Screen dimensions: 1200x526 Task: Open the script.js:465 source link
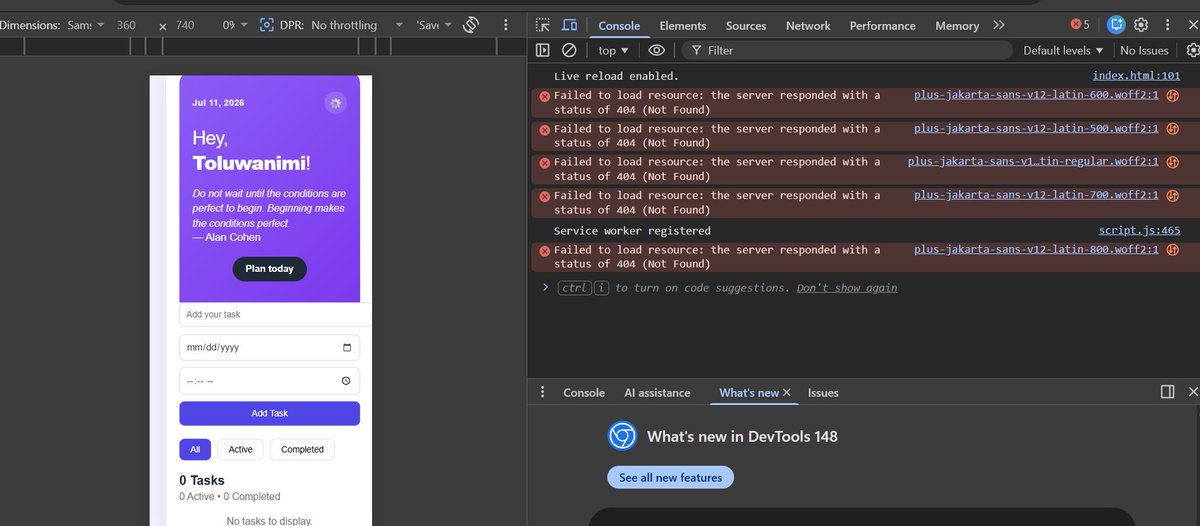click(1139, 230)
